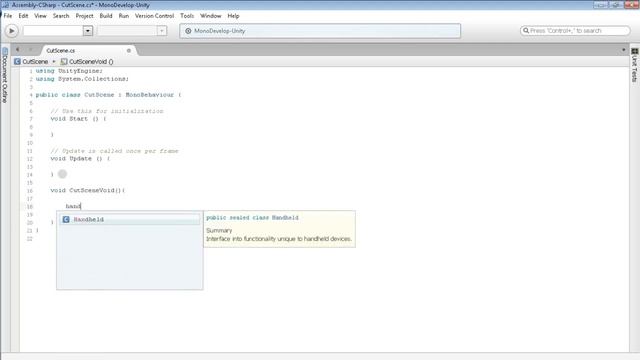Click the method icon beside CutSceneVoid ()
Viewport: 640px width, 360px height.
64,62
